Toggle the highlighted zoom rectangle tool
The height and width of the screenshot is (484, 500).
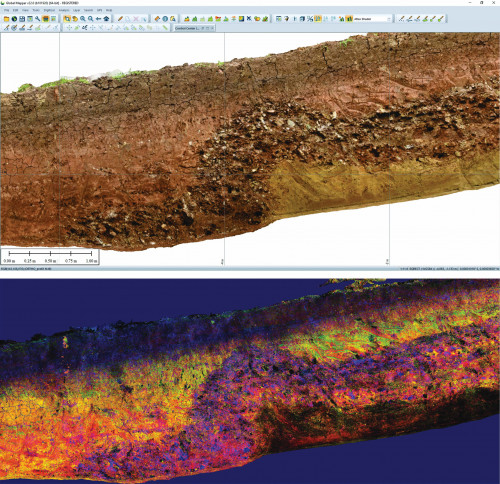tap(67, 19)
